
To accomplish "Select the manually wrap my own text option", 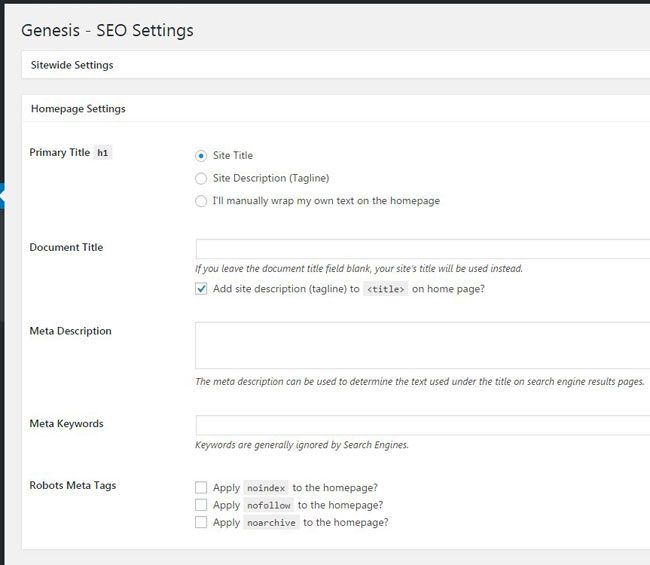I will click(x=201, y=201).
